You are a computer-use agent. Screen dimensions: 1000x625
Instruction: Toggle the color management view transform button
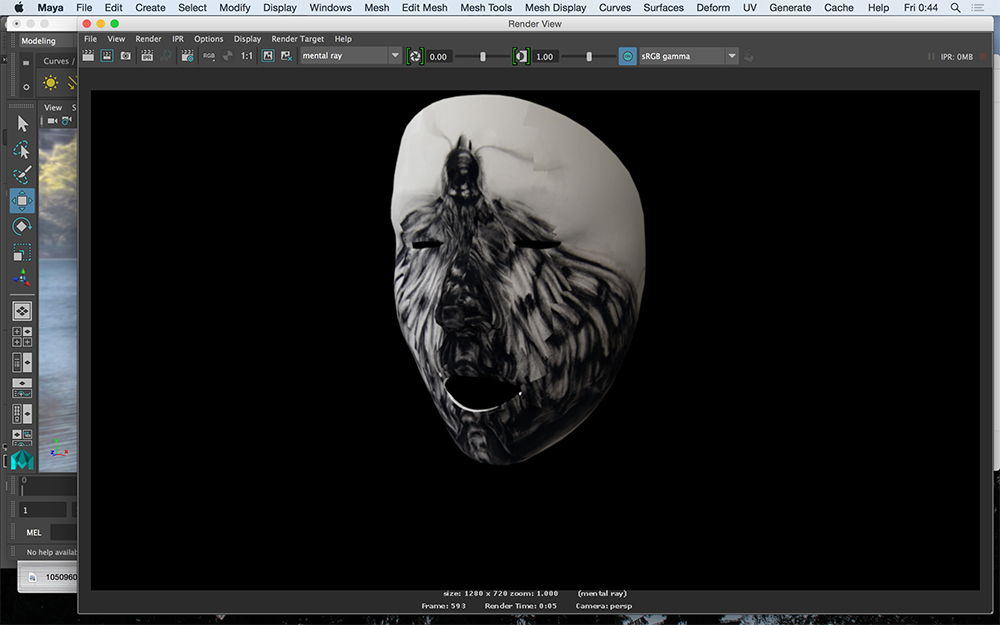(x=627, y=56)
